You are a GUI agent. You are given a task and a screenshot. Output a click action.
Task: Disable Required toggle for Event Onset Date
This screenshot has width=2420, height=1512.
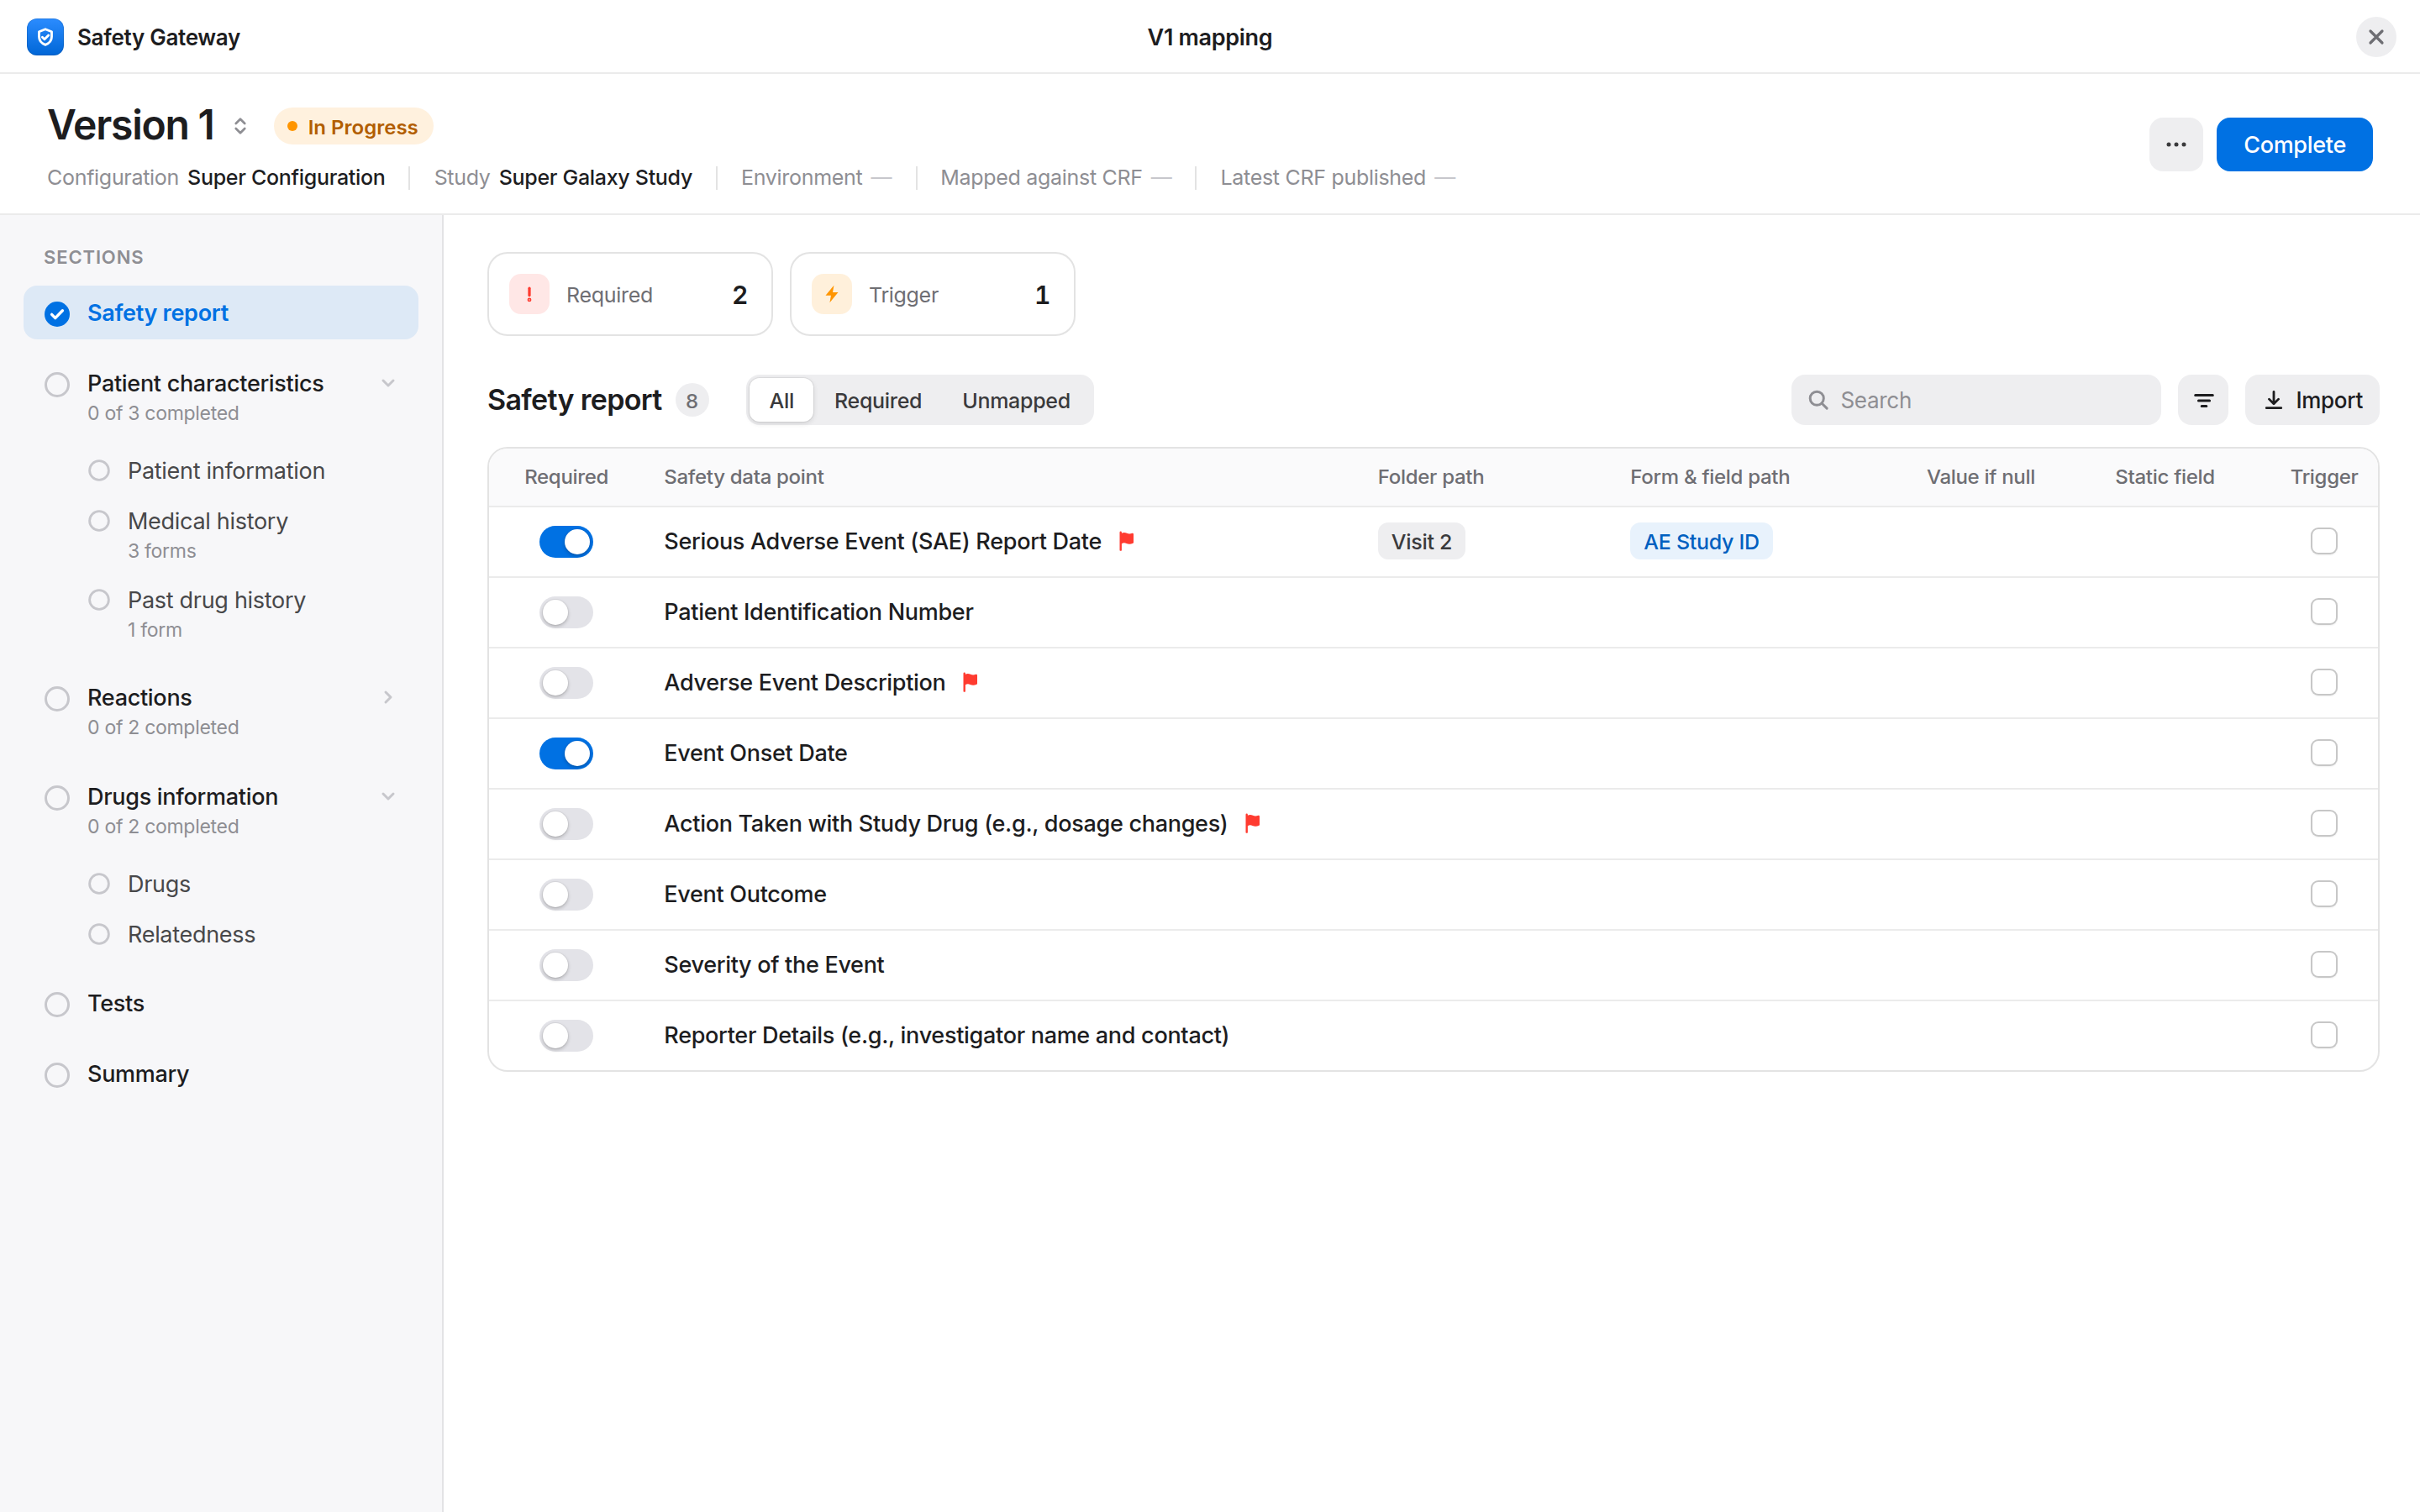pyautogui.click(x=566, y=753)
